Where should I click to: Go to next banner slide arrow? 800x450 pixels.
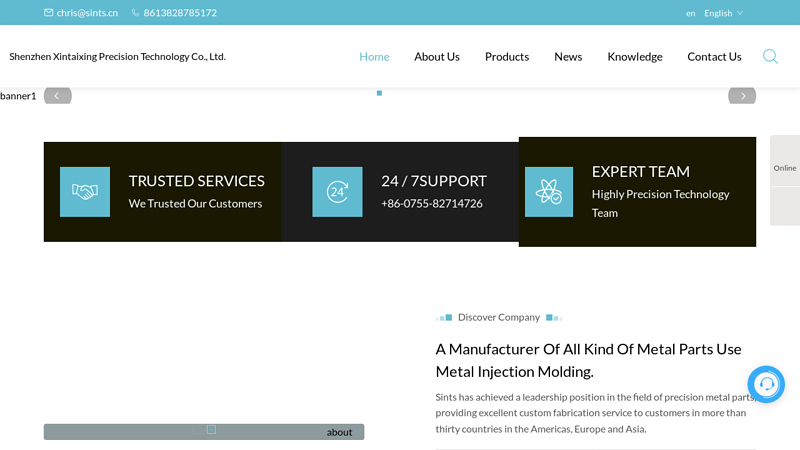point(742,96)
